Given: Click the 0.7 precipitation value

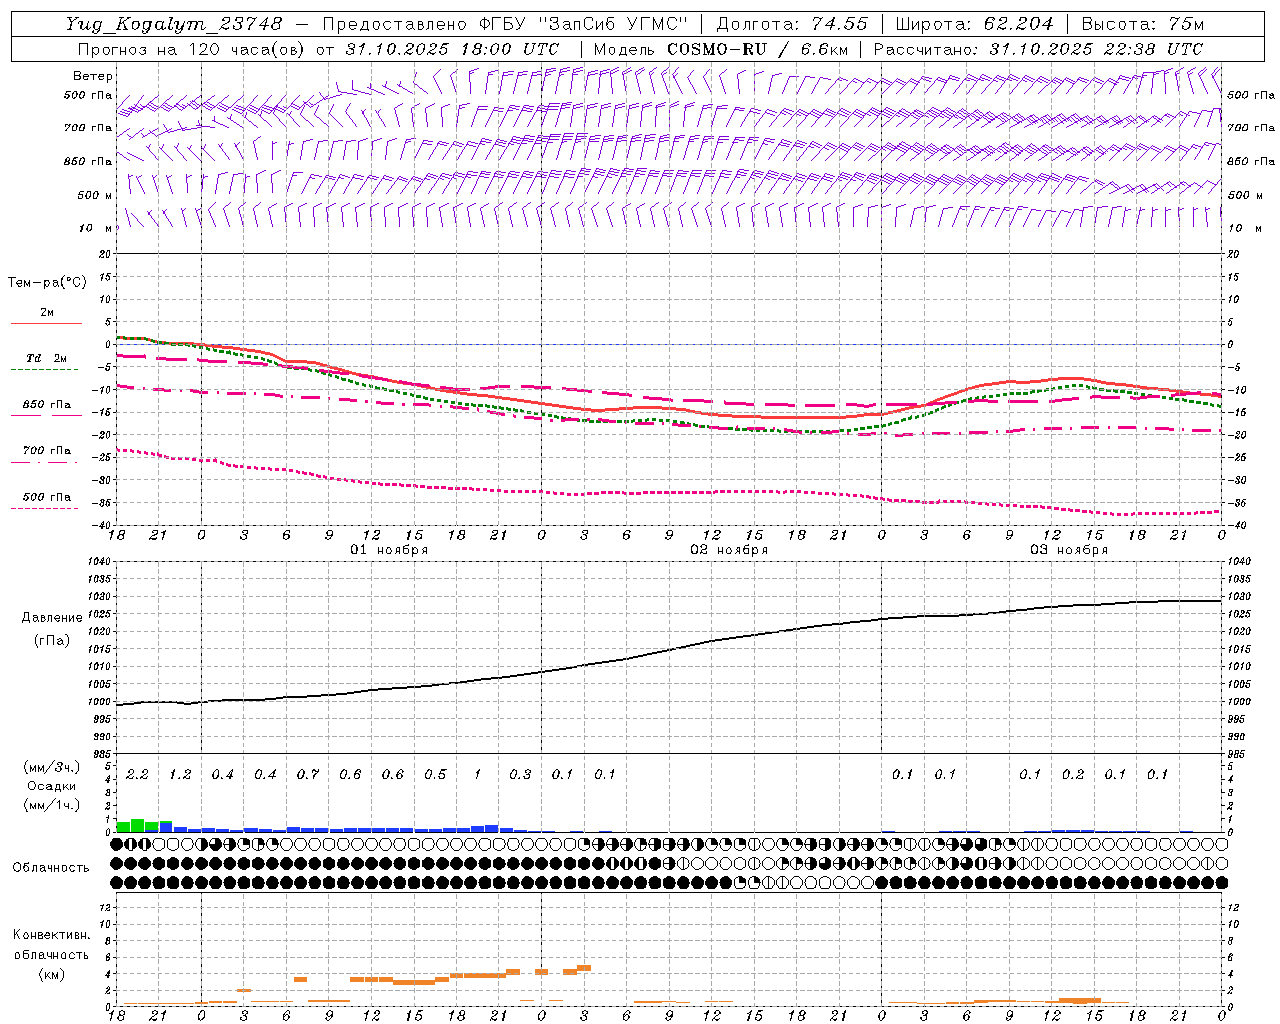Looking at the screenshot, I should (308, 775).
